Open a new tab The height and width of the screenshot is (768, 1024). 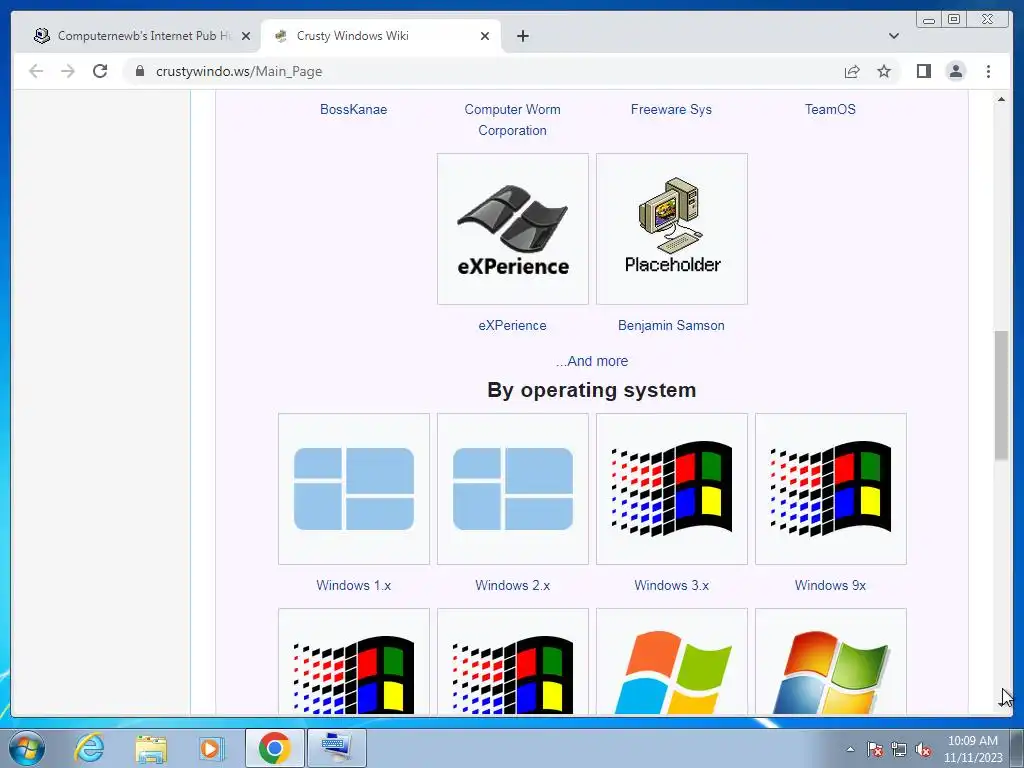pos(522,36)
